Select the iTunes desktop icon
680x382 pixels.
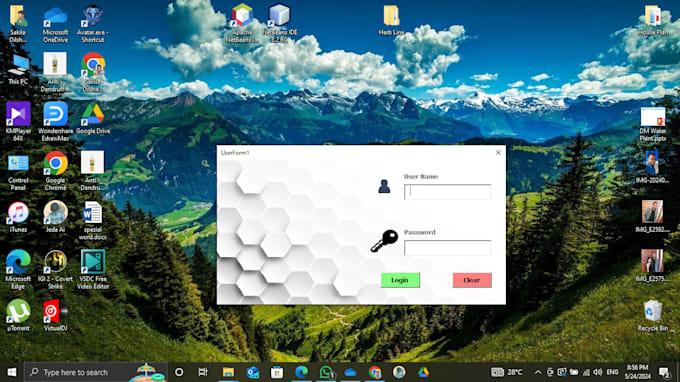tap(18, 217)
